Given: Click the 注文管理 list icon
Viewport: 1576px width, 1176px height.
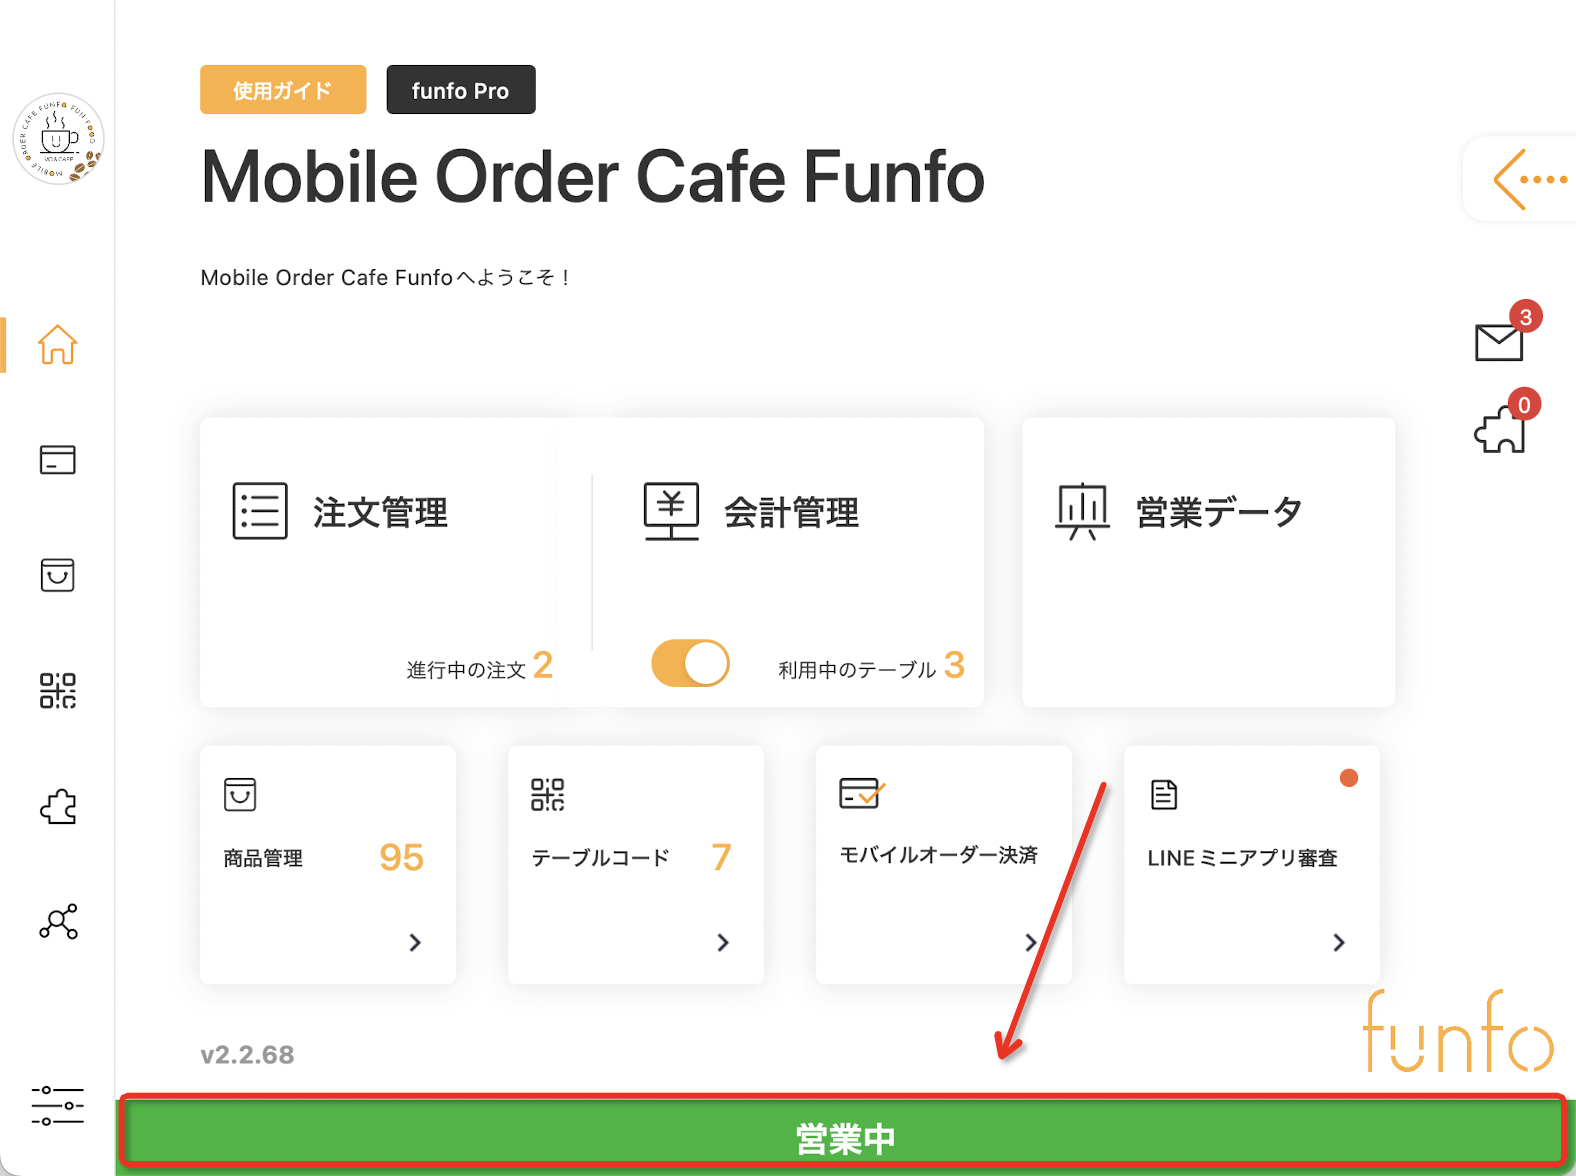Looking at the screenshot, I should 260,511.
